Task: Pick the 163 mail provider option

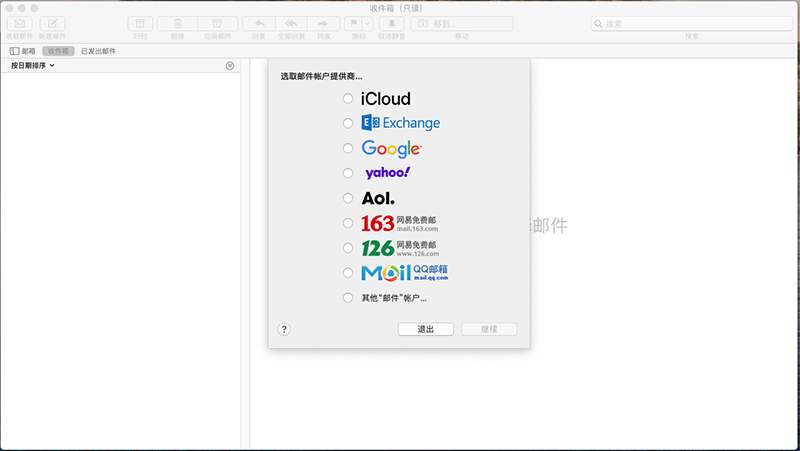Action: [x=348, y=223]
